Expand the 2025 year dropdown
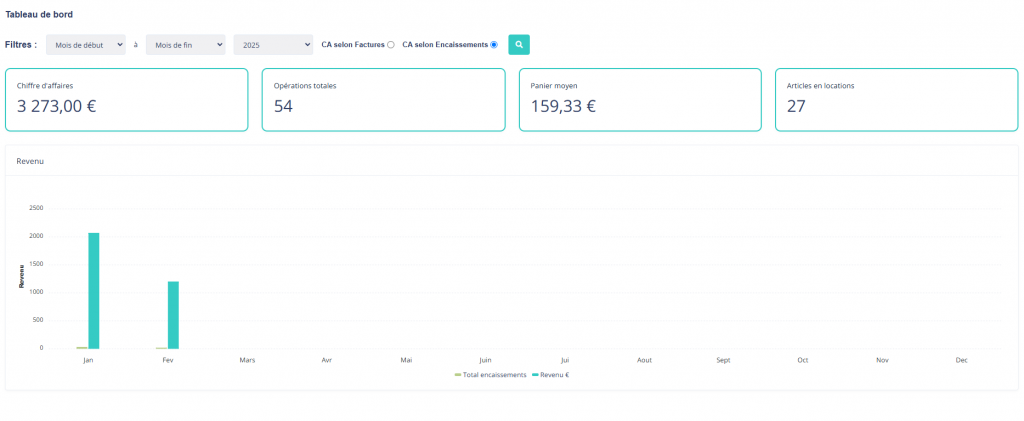The height and width of the screenshot is (421, 1024). coord(273,45)
